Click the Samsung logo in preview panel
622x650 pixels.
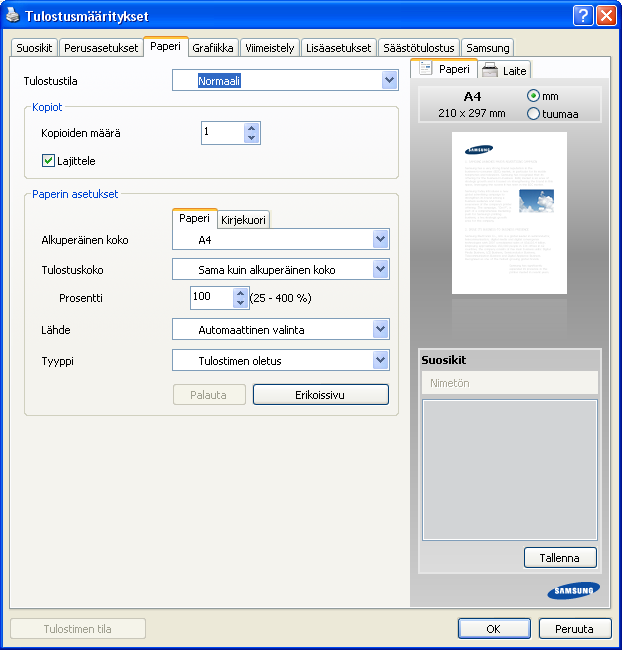574,590
